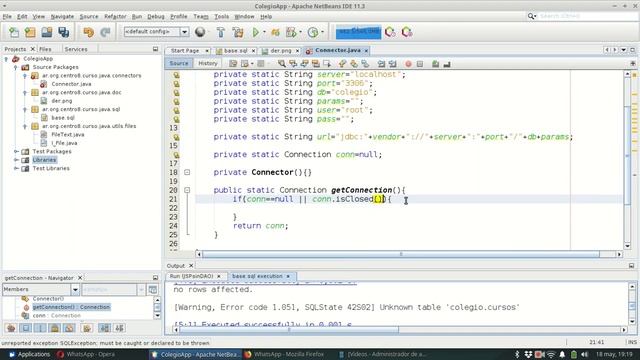Click the Find Selection magnifier icon in editor toolbar
This screenshot has width=640, height=360.
pyautogui.click(x=282, y=64)
